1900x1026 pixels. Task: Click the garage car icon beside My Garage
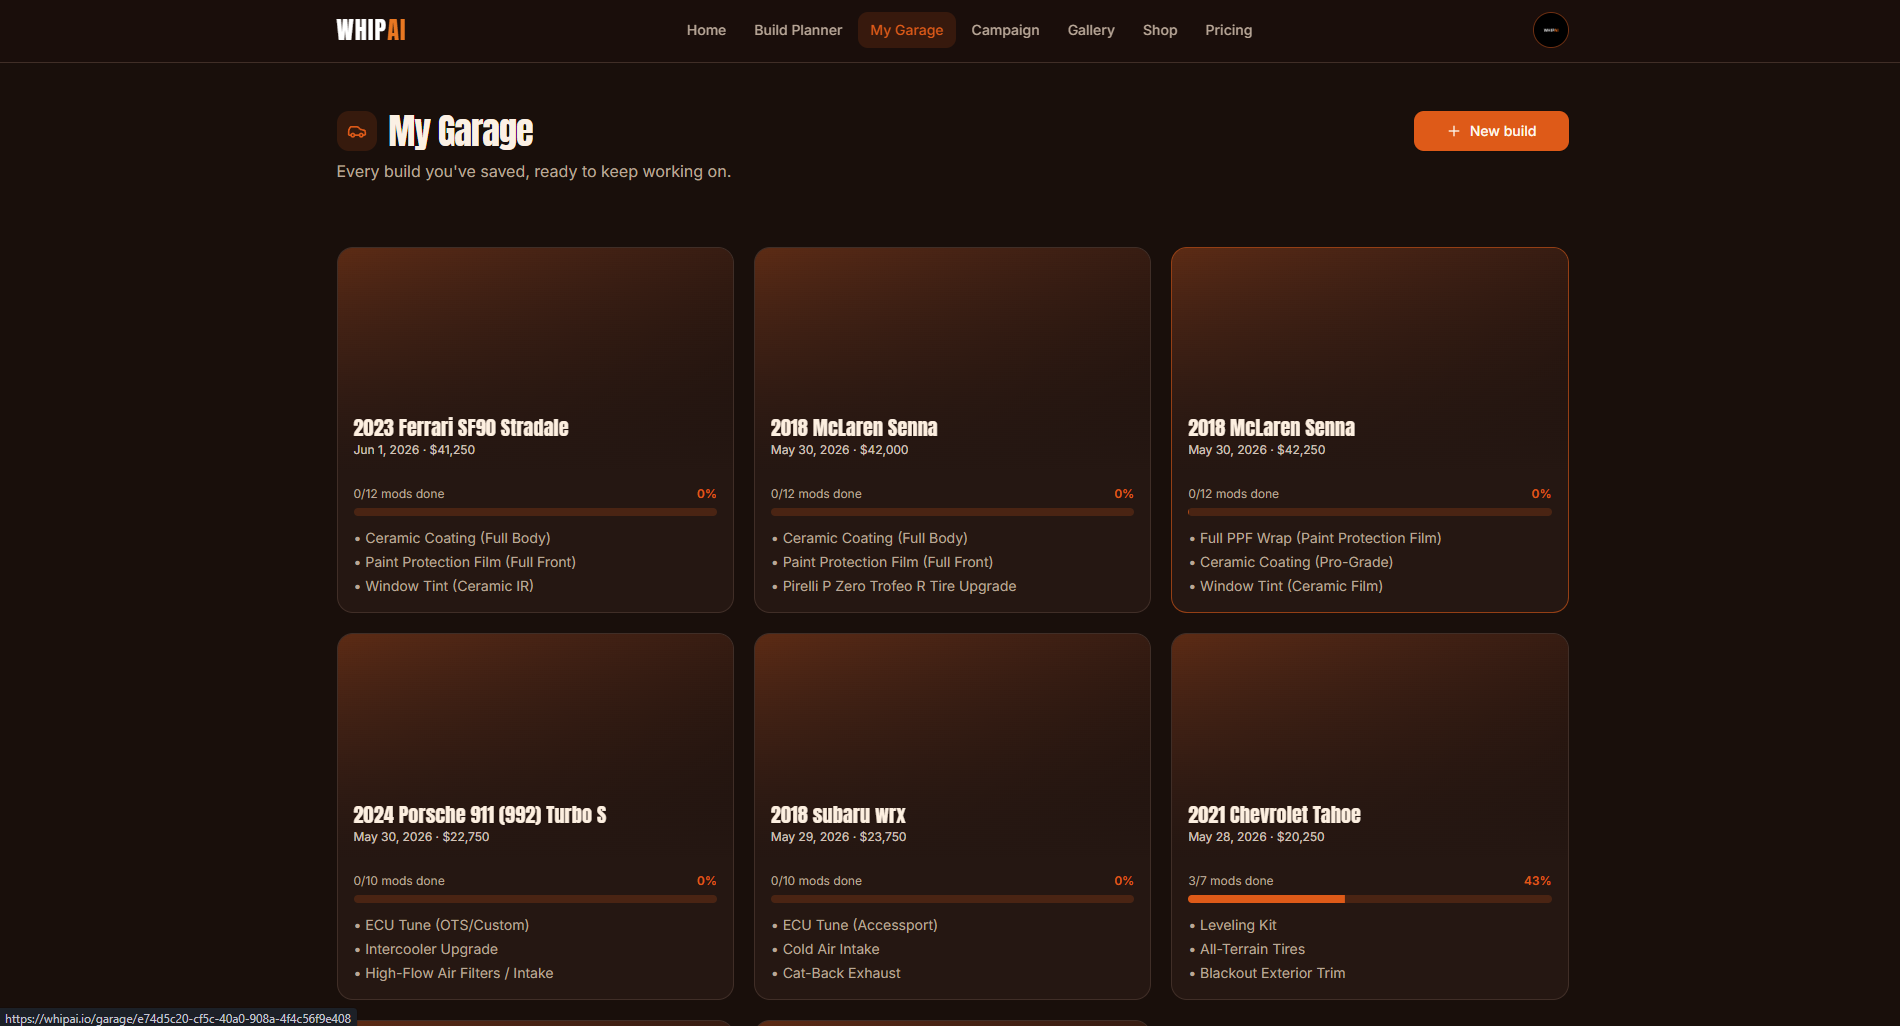click(357, 131)
